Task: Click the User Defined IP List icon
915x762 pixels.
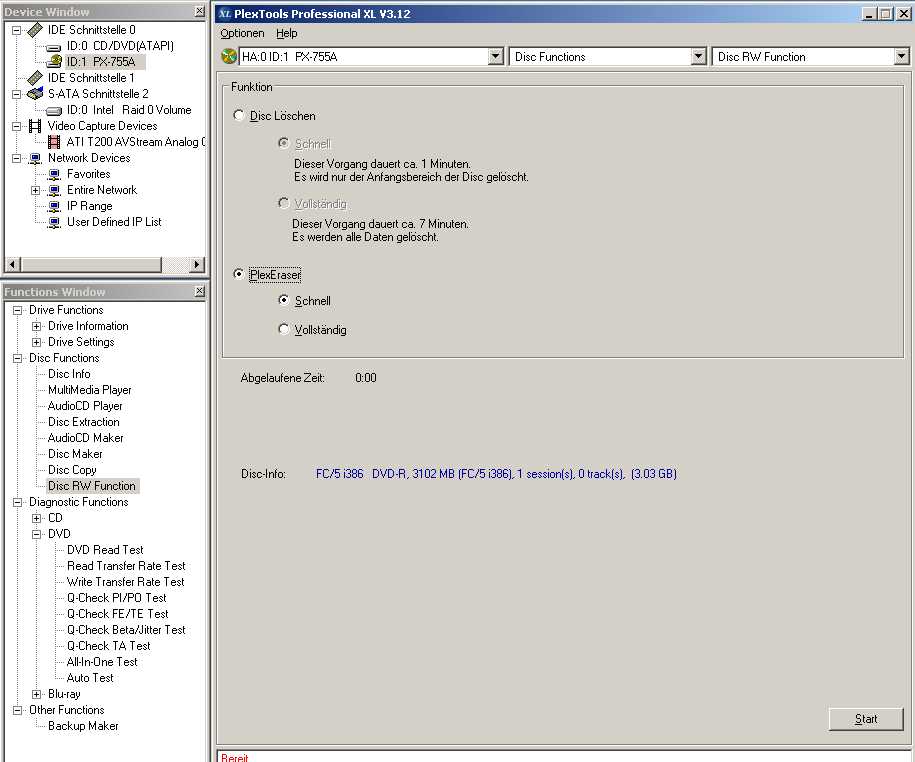Action: 54,222
